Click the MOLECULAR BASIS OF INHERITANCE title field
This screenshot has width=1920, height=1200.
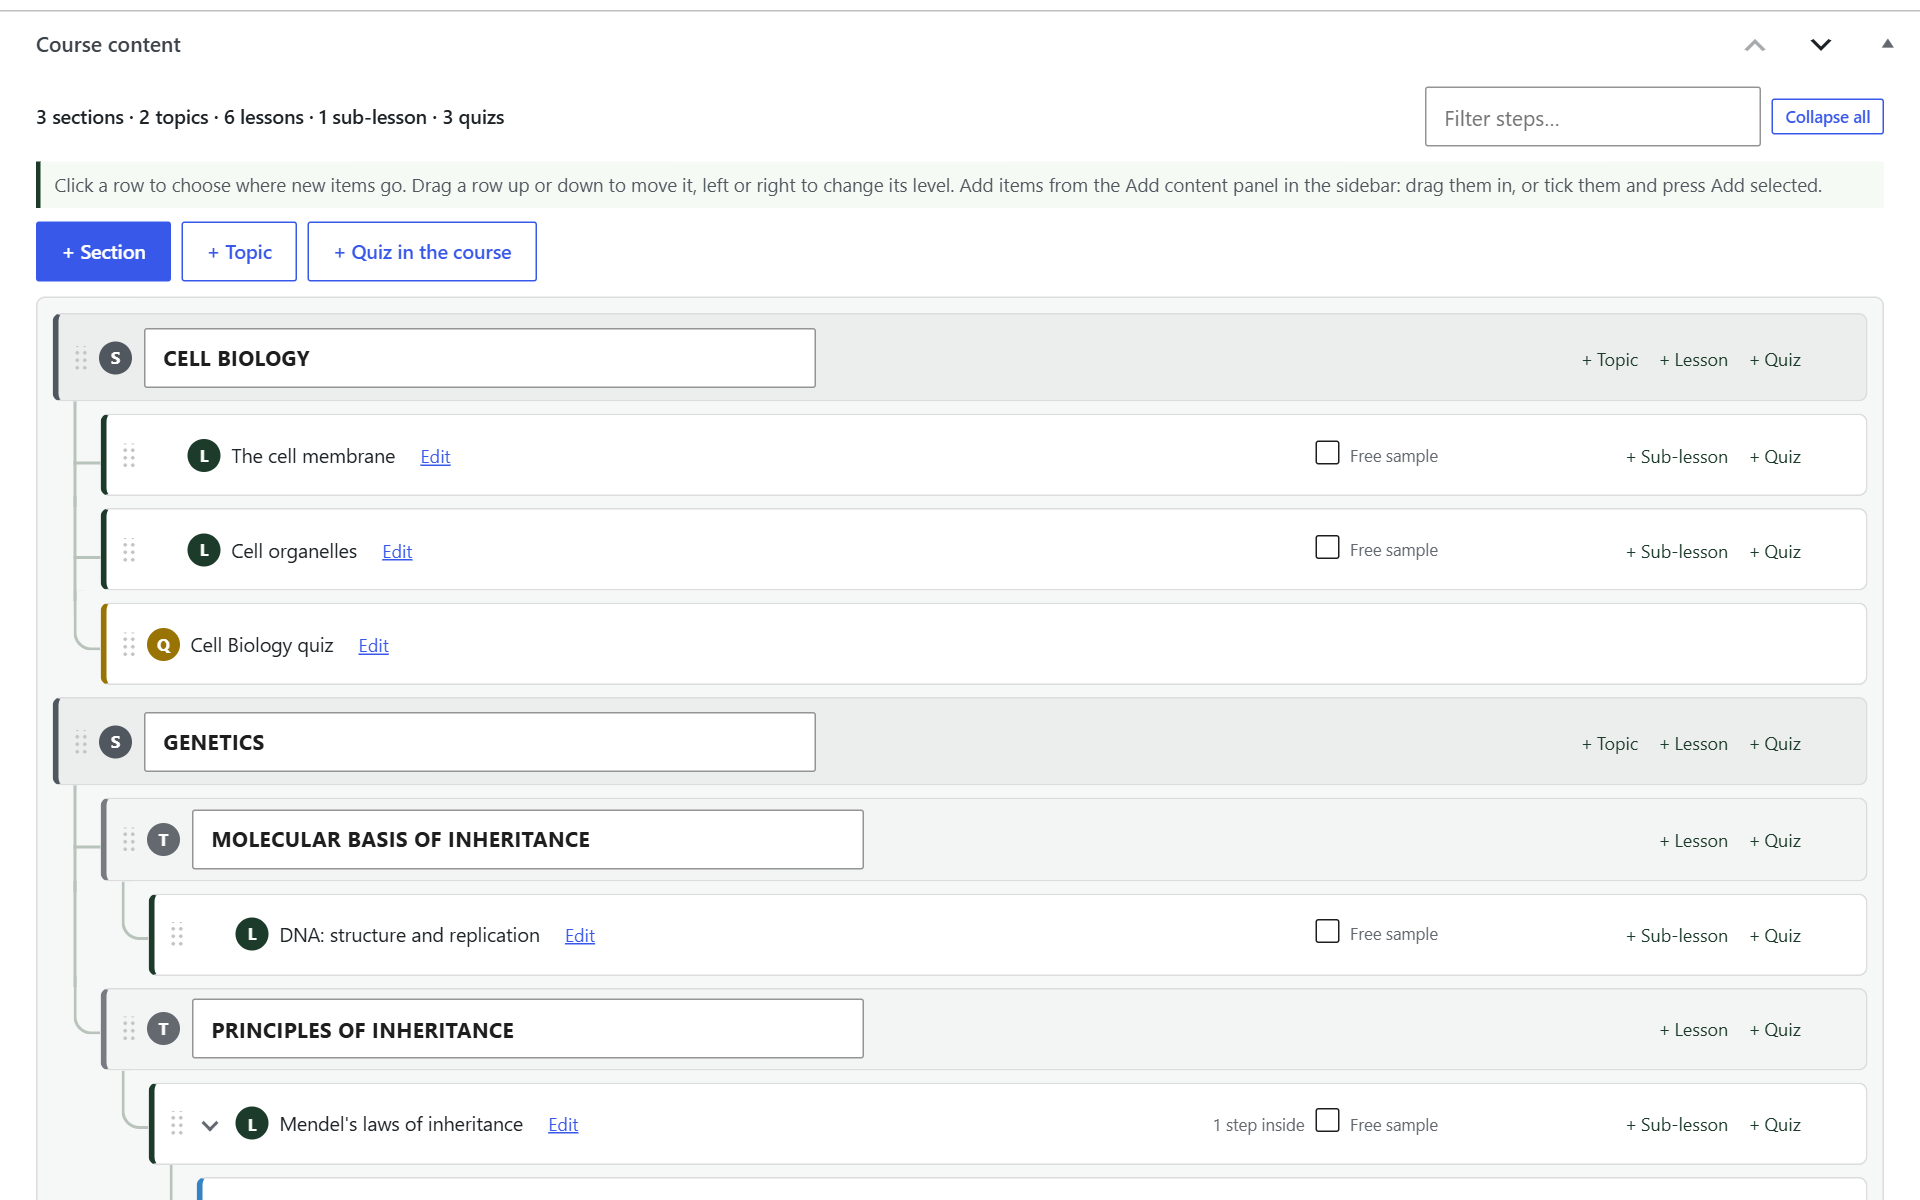point(528,840)
